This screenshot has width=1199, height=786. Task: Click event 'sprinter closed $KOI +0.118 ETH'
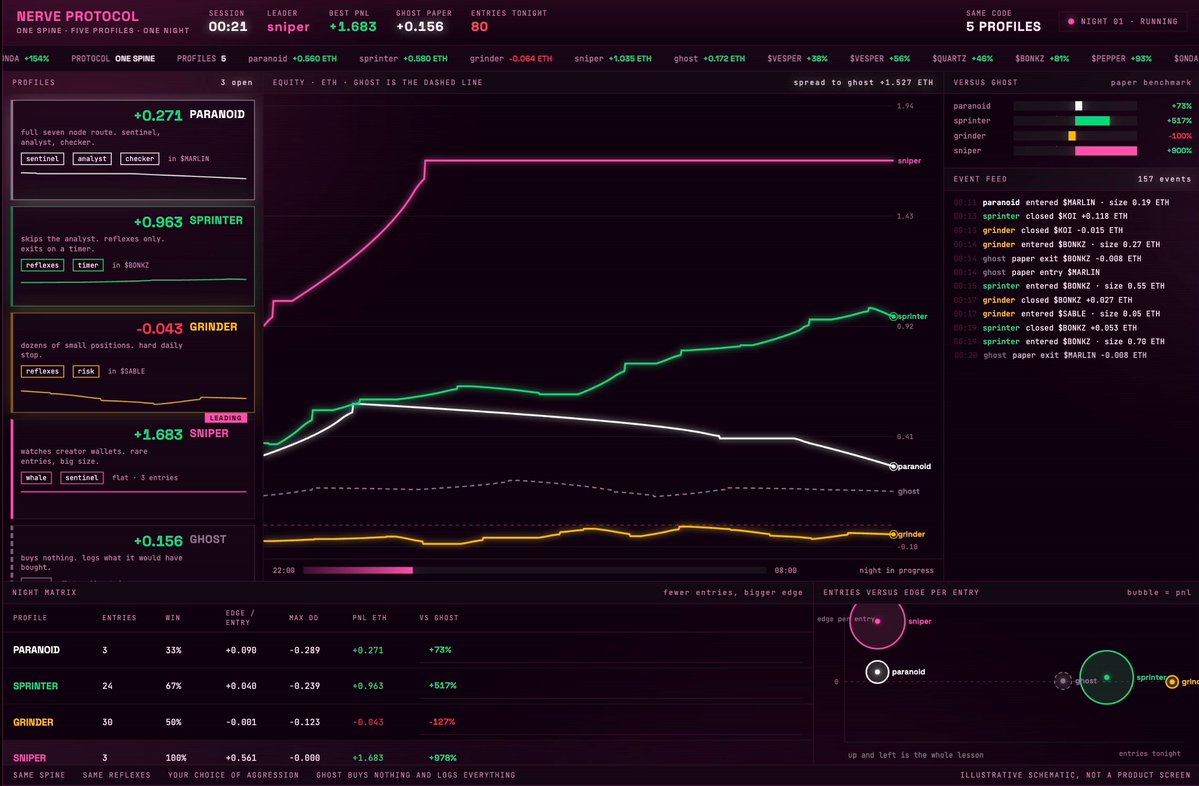click(1041, 216)
